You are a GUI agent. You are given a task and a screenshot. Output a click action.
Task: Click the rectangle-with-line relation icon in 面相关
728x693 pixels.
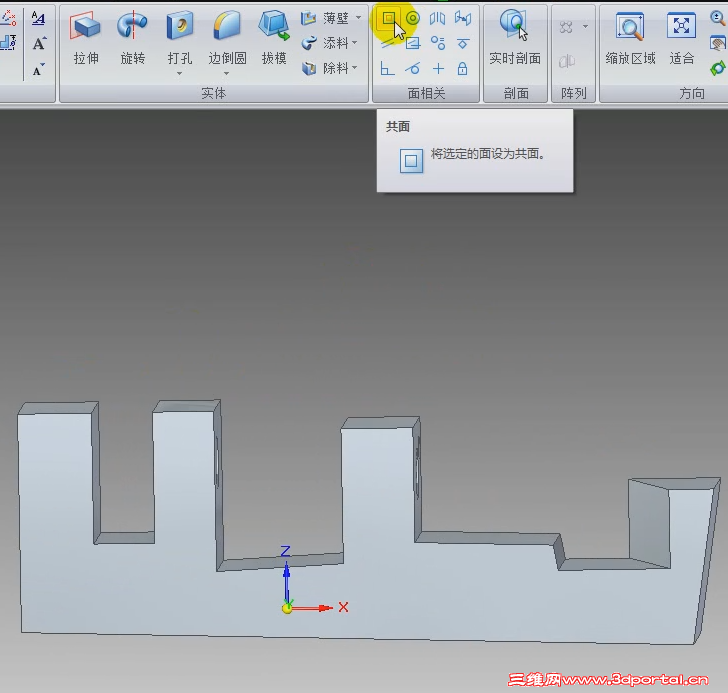coord(413,44)
